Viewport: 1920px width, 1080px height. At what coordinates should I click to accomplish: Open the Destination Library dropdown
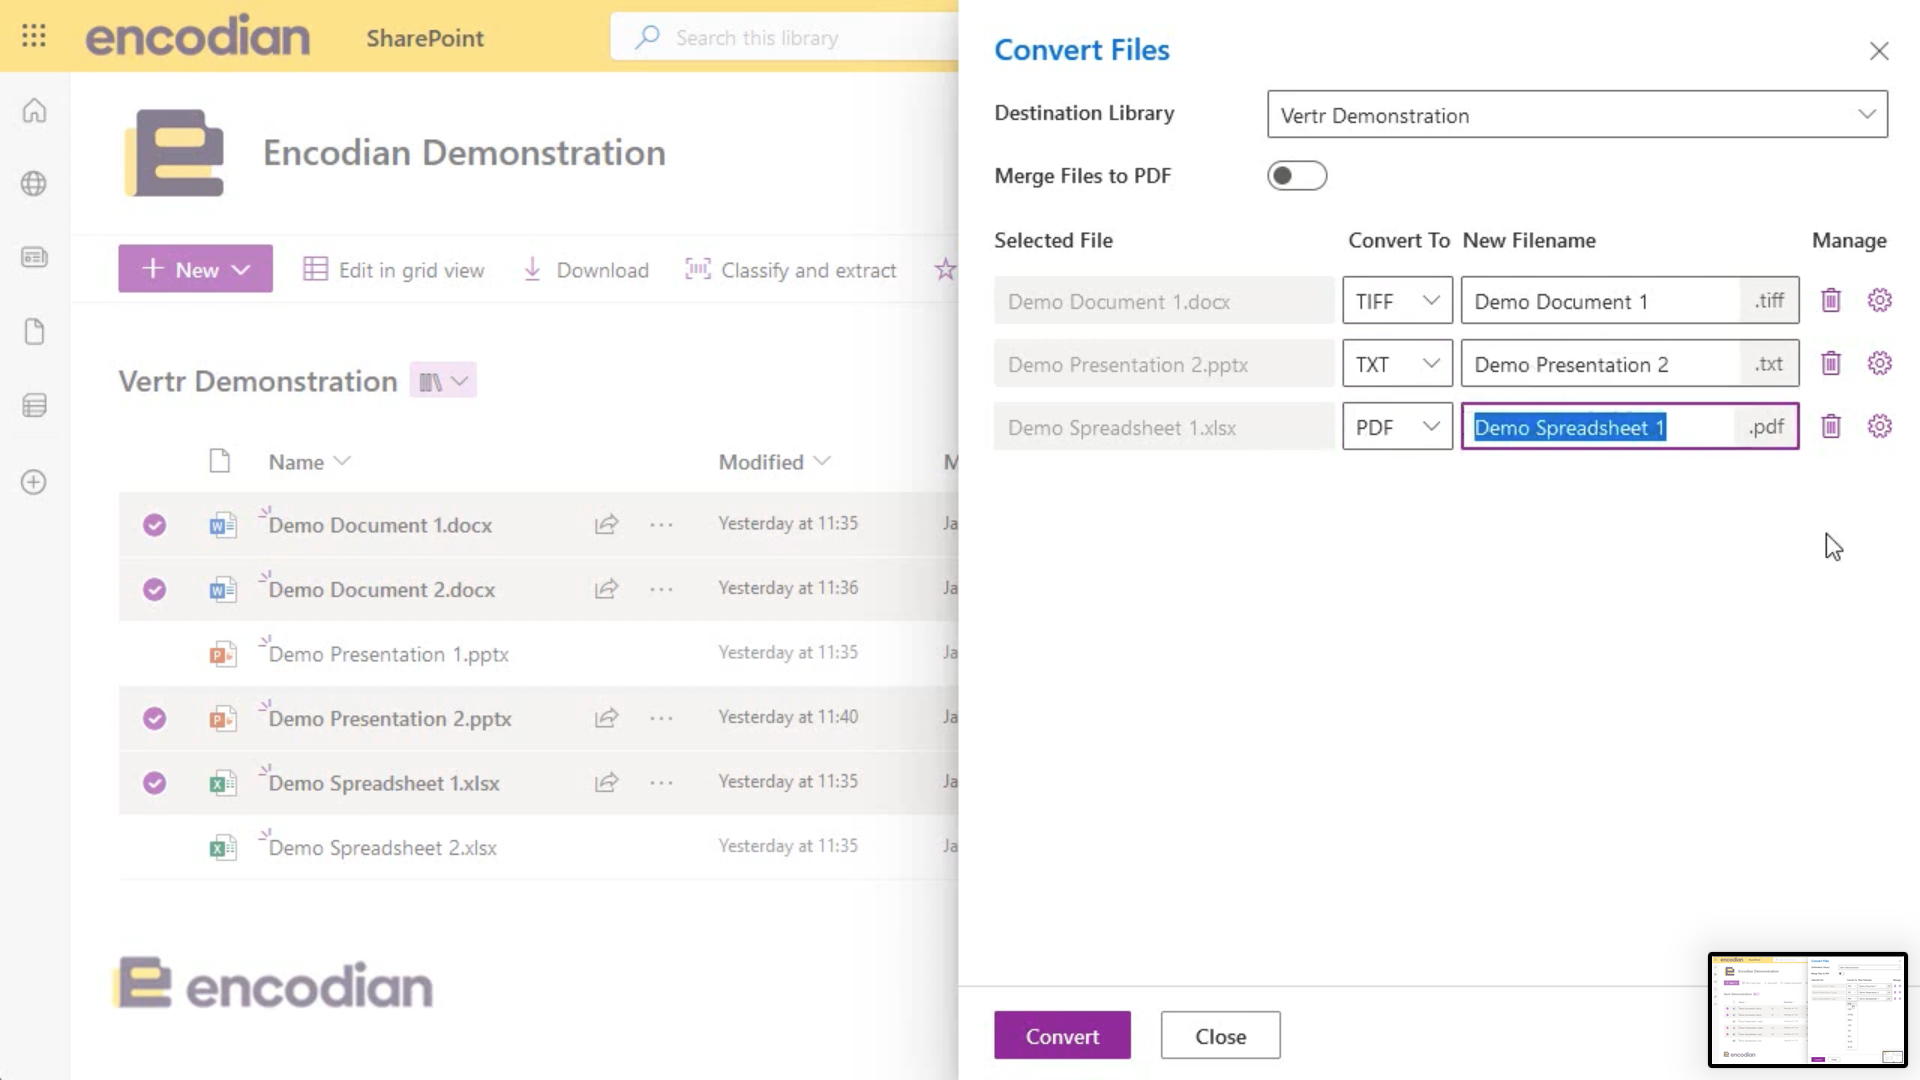click(x=1577, y=115)
